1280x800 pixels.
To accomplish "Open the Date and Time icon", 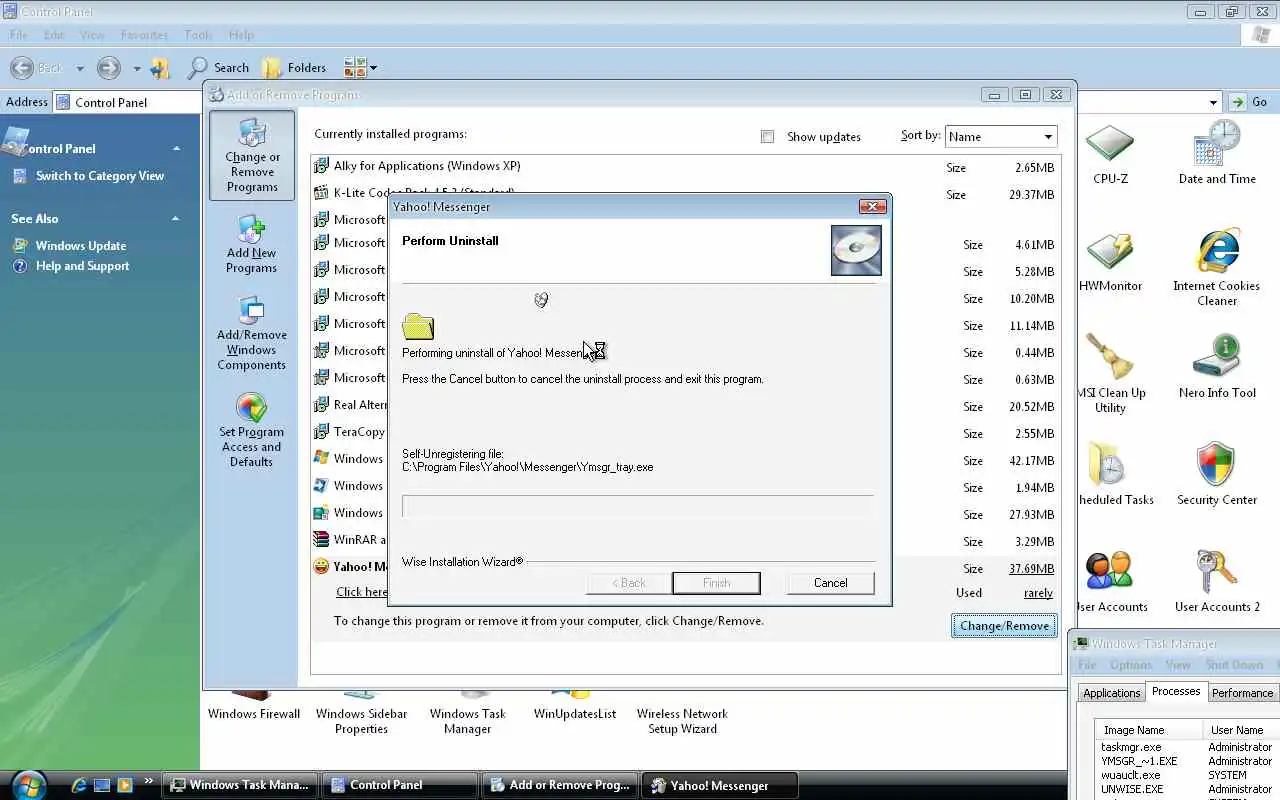I will coord(1217,154).
